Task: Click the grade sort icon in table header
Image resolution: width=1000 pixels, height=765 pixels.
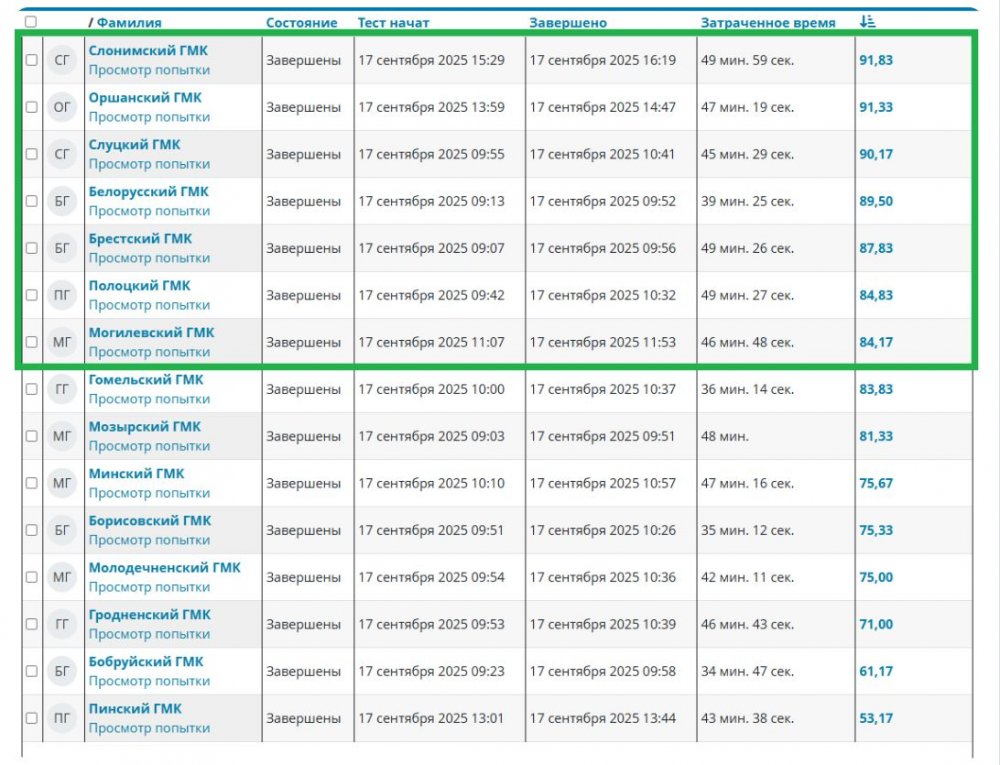Action: click(x=867, y=21)
